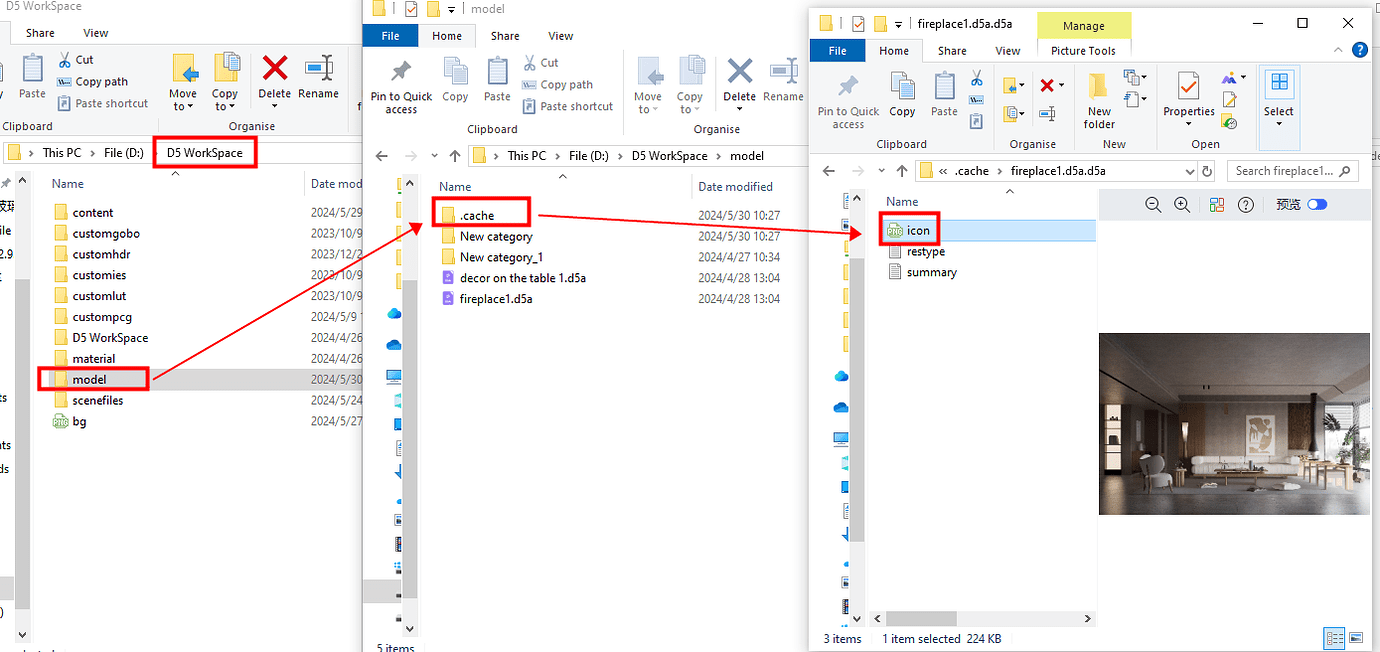The image size is (1380, 652).
Task: Zoom out of the preview image
Action: coord(1153,204)
